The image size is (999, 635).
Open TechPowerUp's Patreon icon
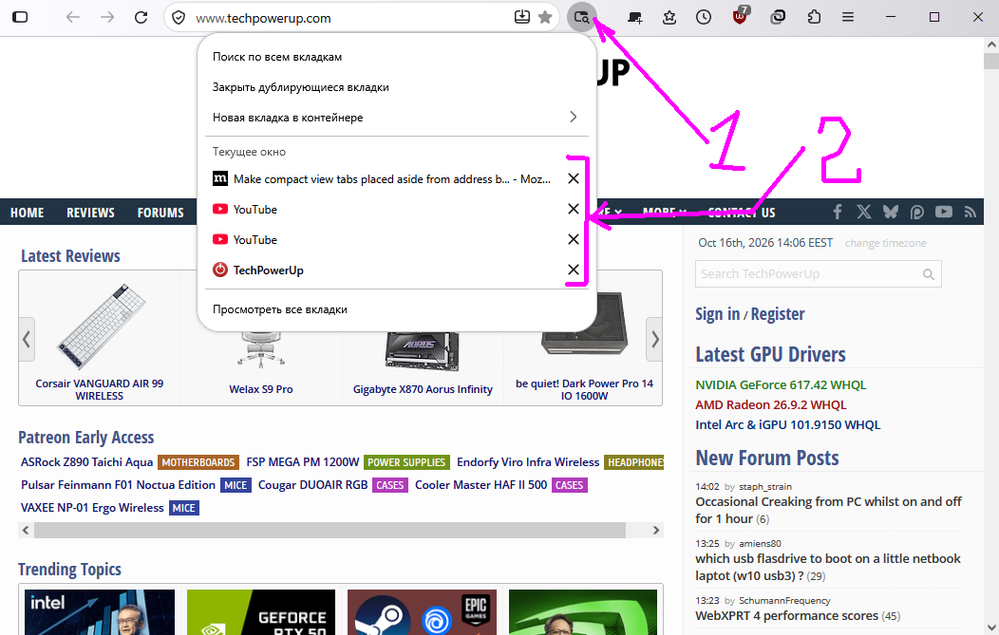(x=917, y=211)
